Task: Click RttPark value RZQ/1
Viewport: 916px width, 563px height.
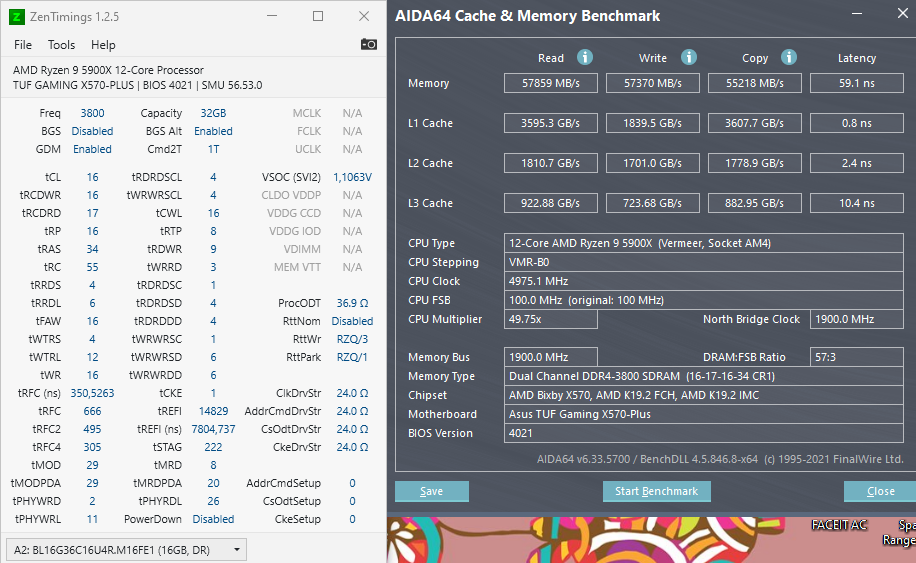Action: tap(352, 357)
